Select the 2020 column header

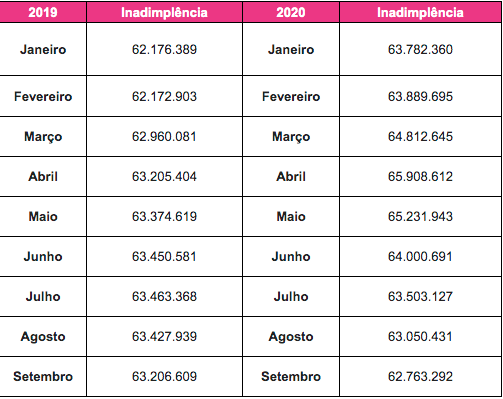coord(291,12)
